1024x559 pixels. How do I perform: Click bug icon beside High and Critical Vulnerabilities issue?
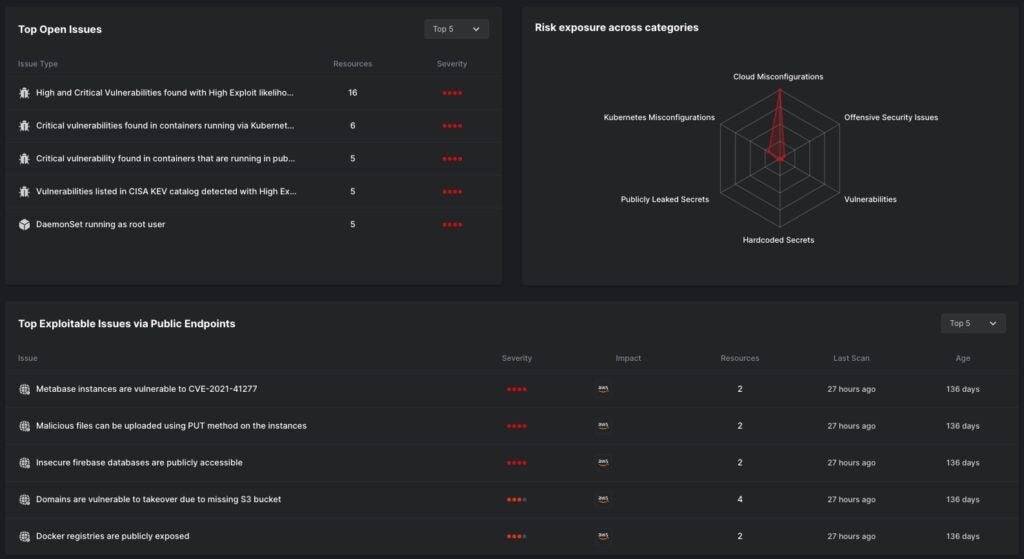(25, 93)
